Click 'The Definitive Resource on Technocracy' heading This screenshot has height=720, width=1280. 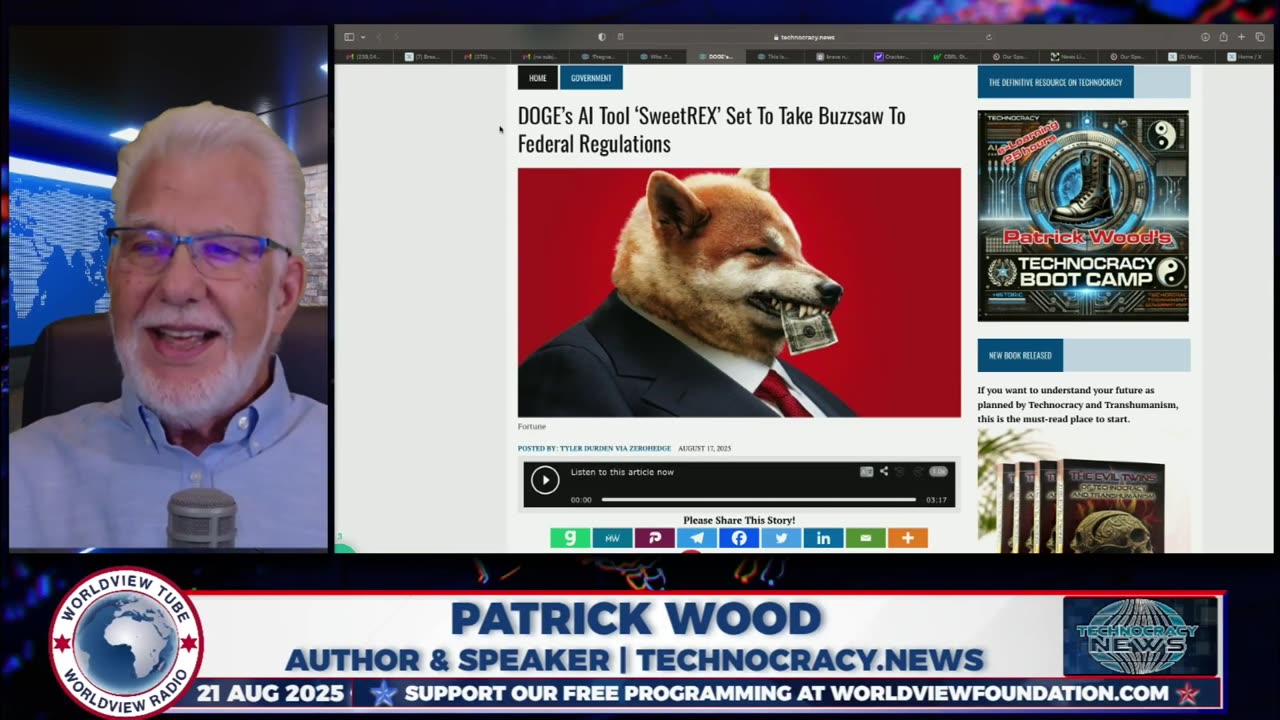pos(1055,82)
